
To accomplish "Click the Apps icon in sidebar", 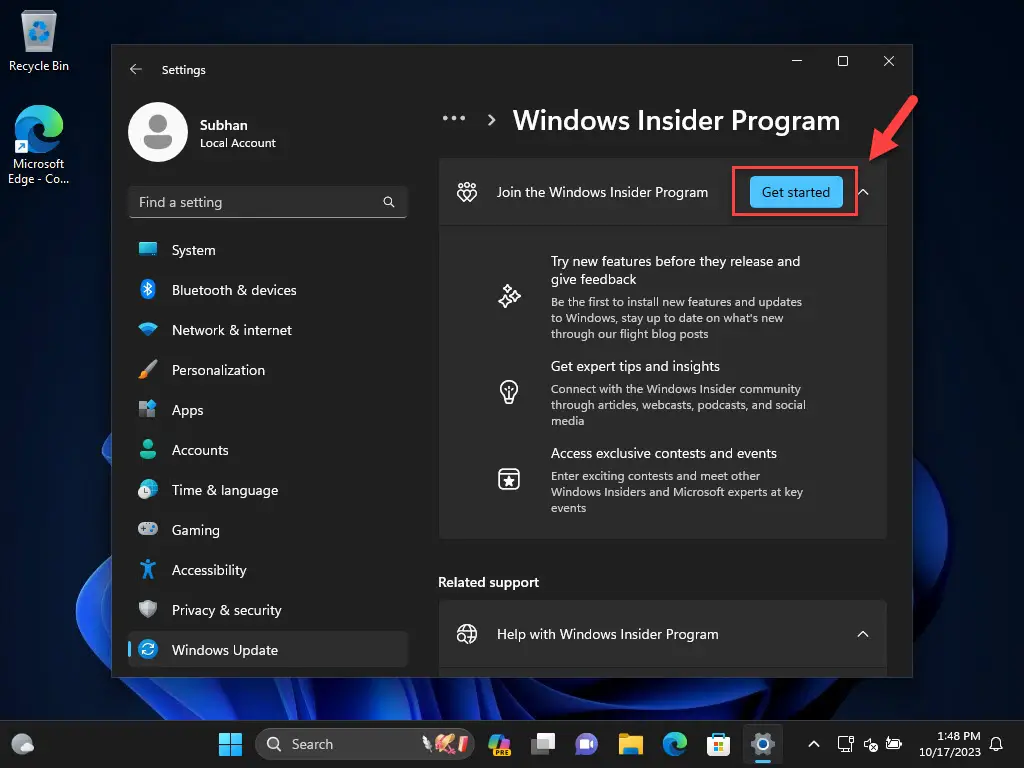I will [148, 409].
